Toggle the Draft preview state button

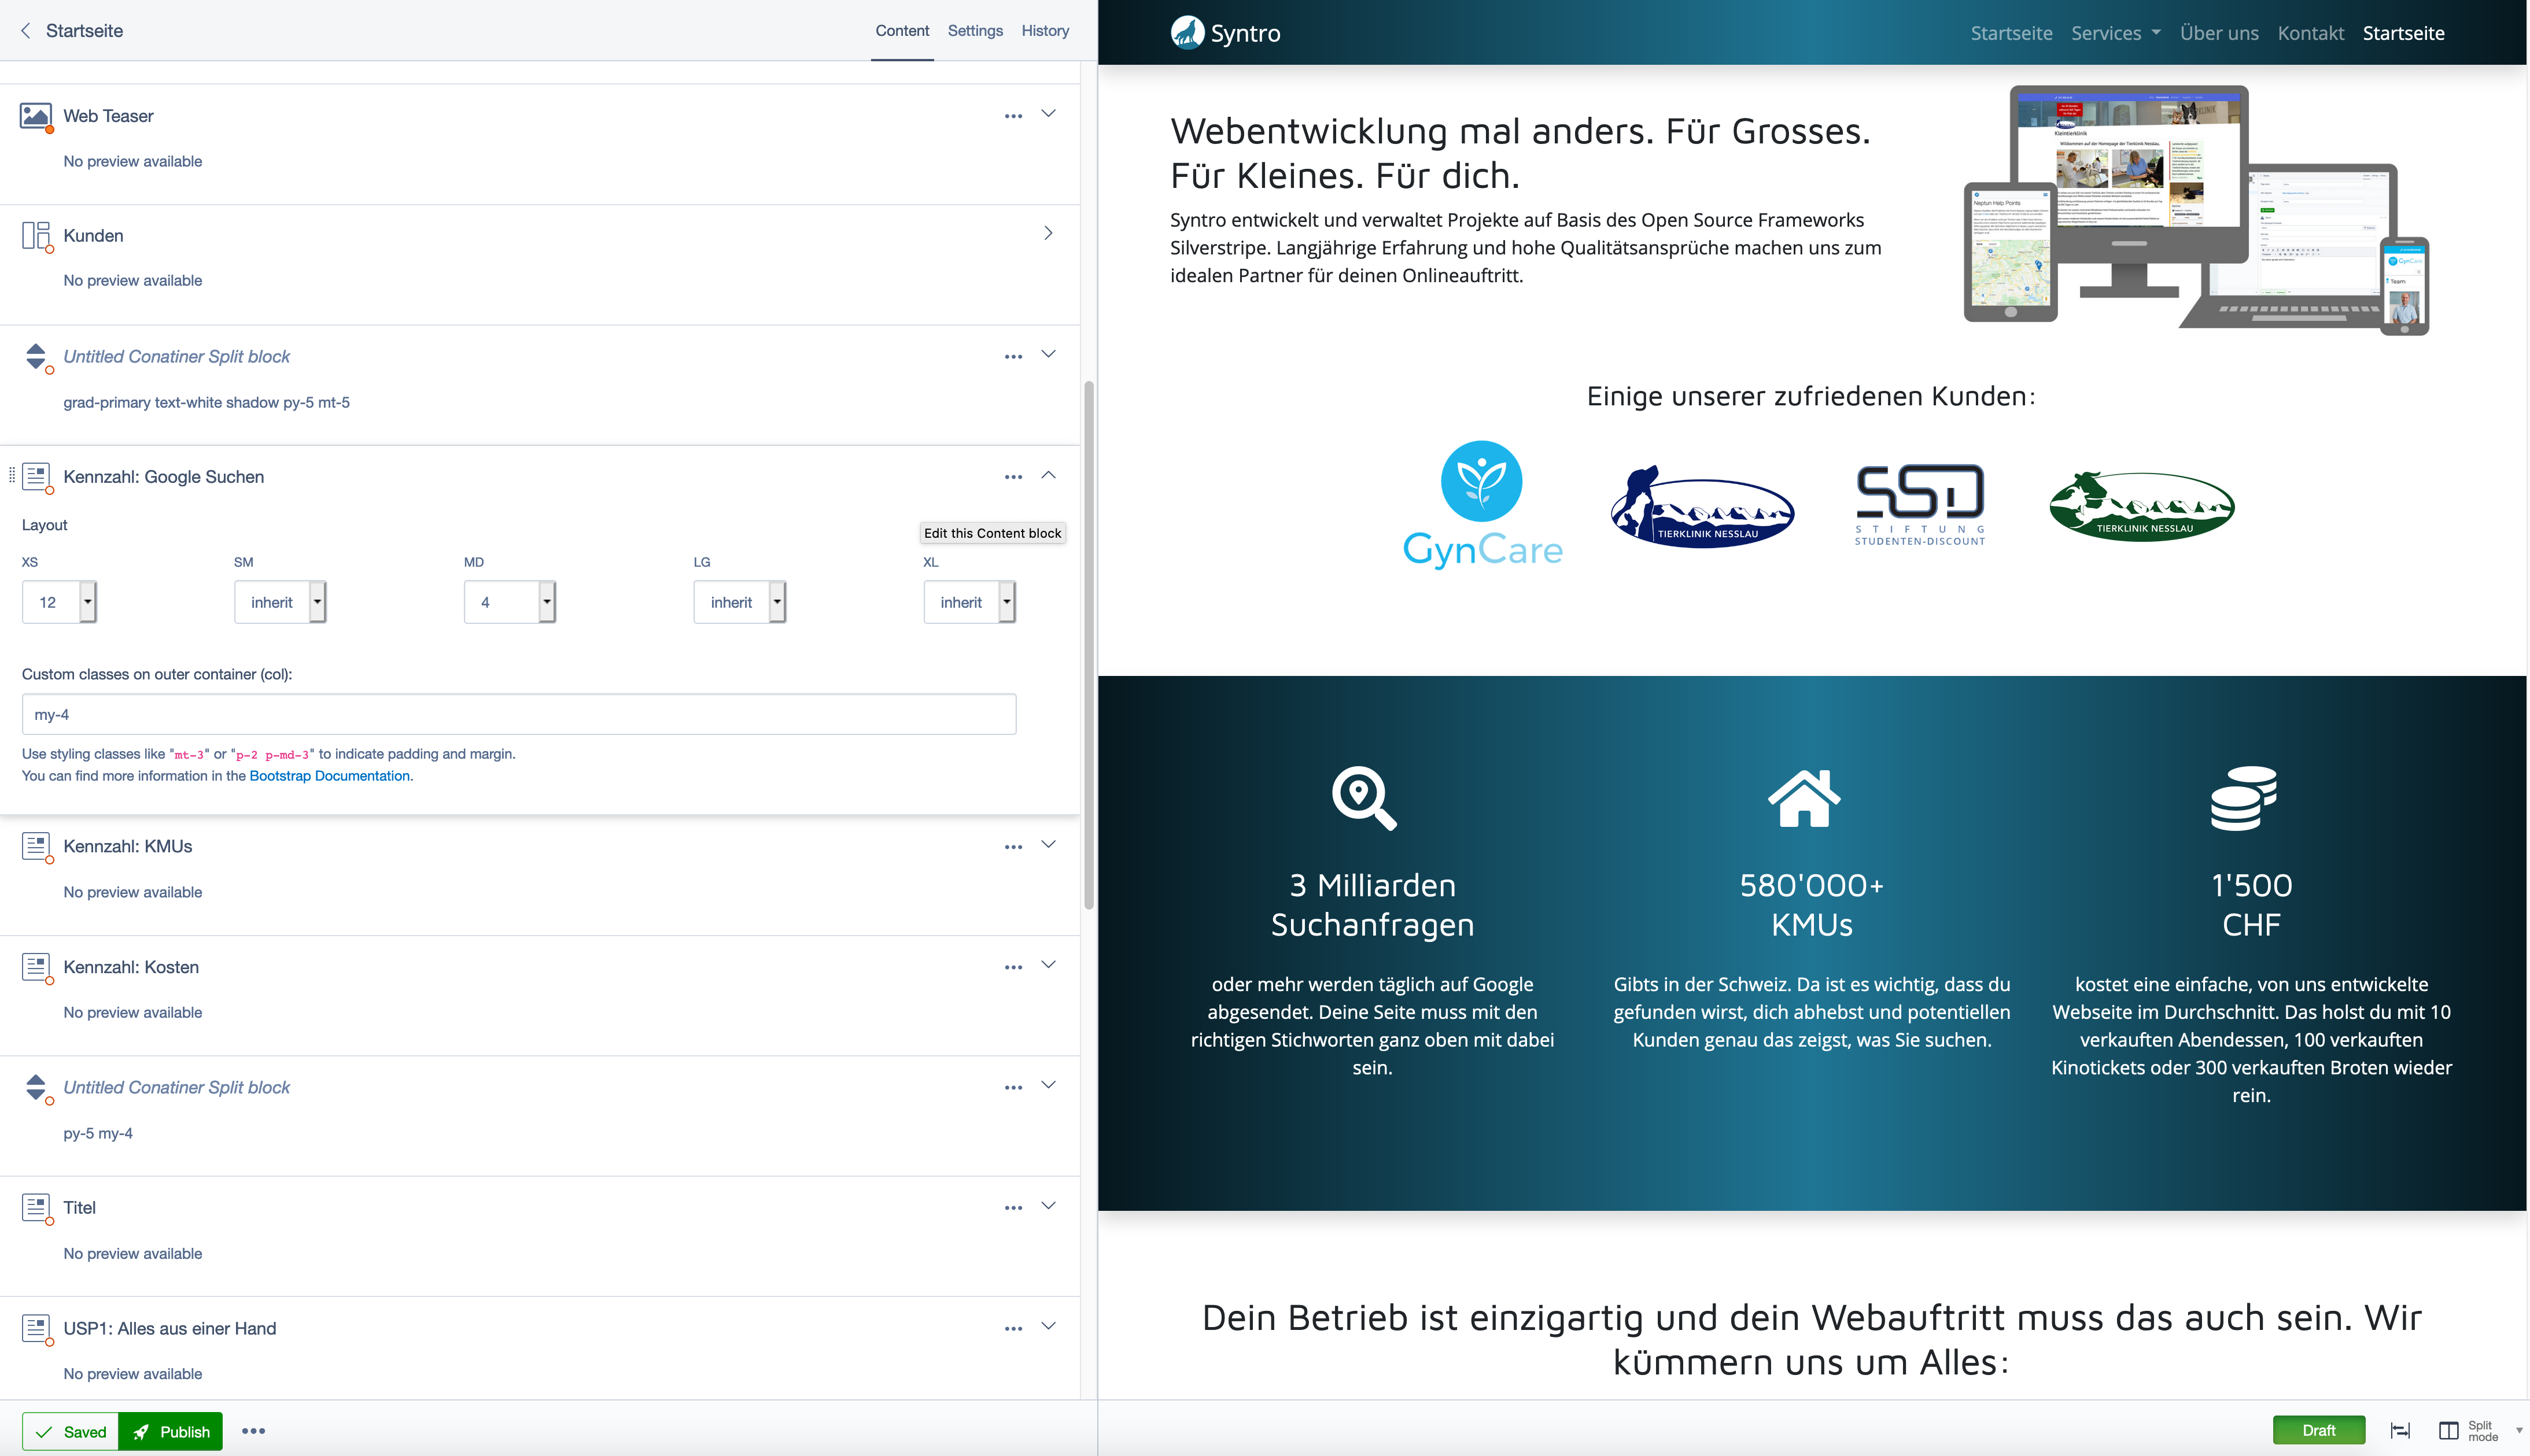click(x=2318, y=1431)
